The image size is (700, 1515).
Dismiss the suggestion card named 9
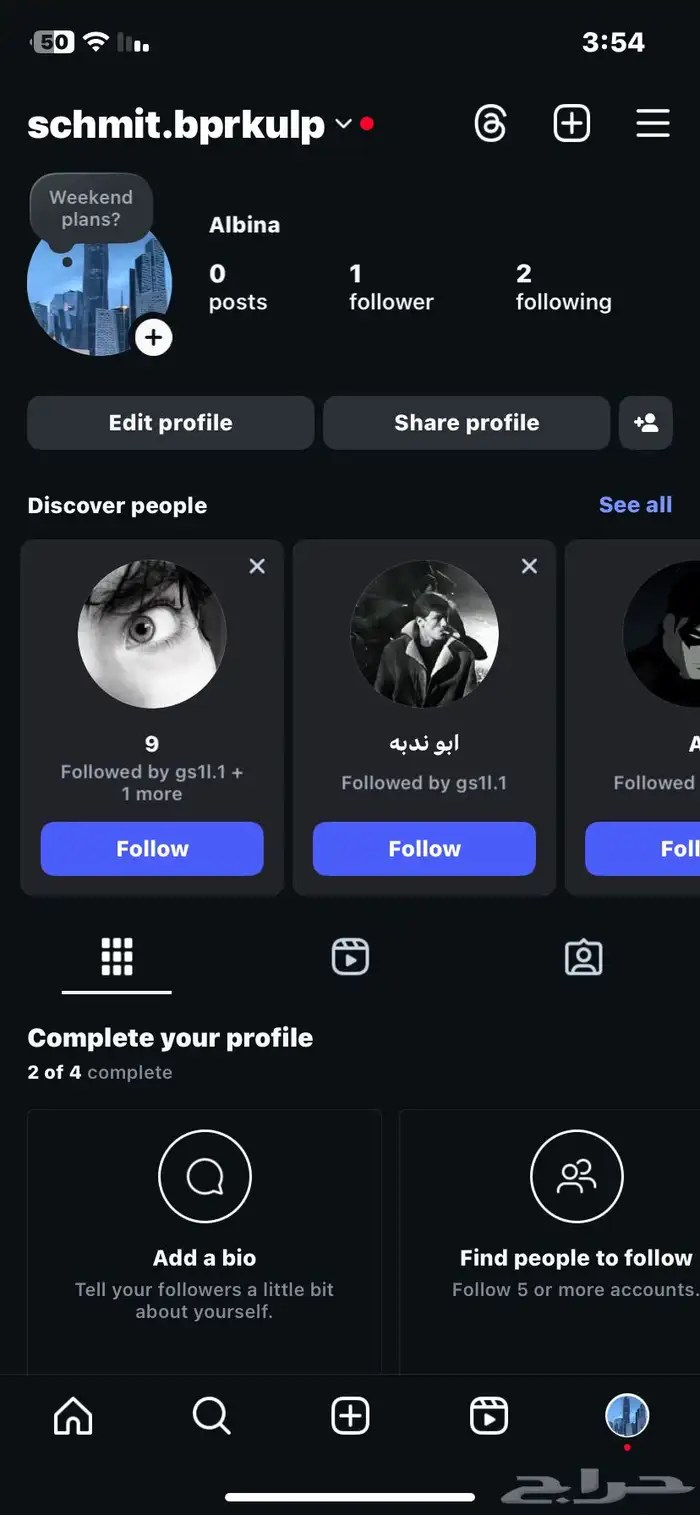pyautogui.click(x=257, y=567)
